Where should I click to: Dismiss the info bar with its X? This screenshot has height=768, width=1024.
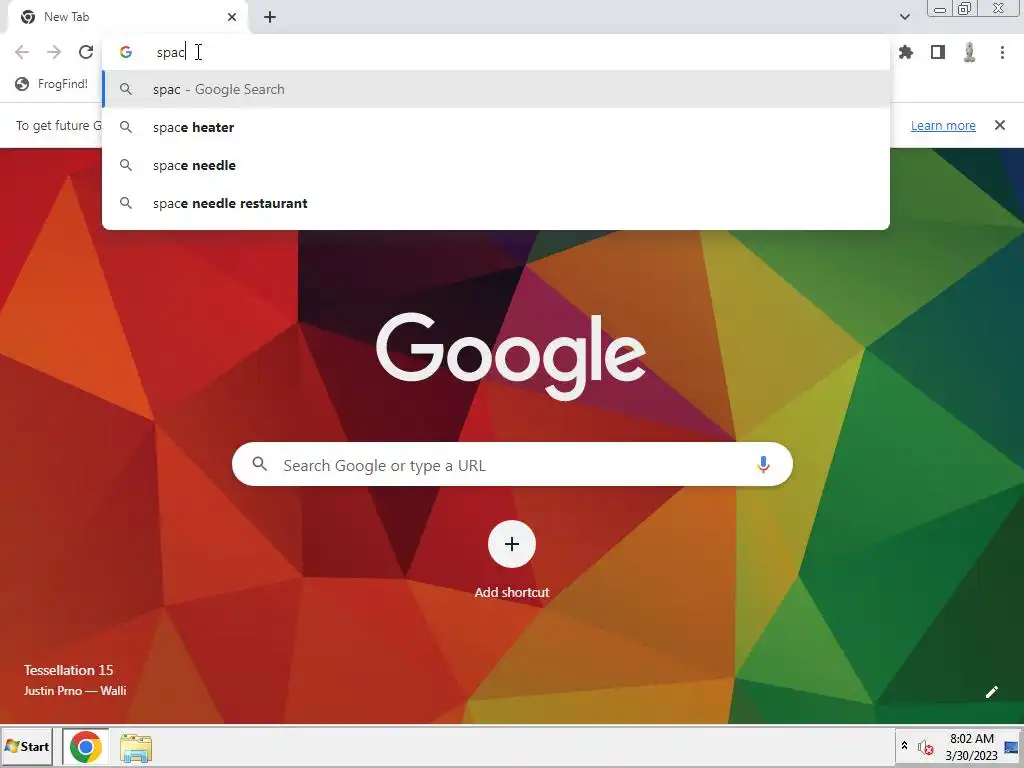click(x=1000, y=125)
